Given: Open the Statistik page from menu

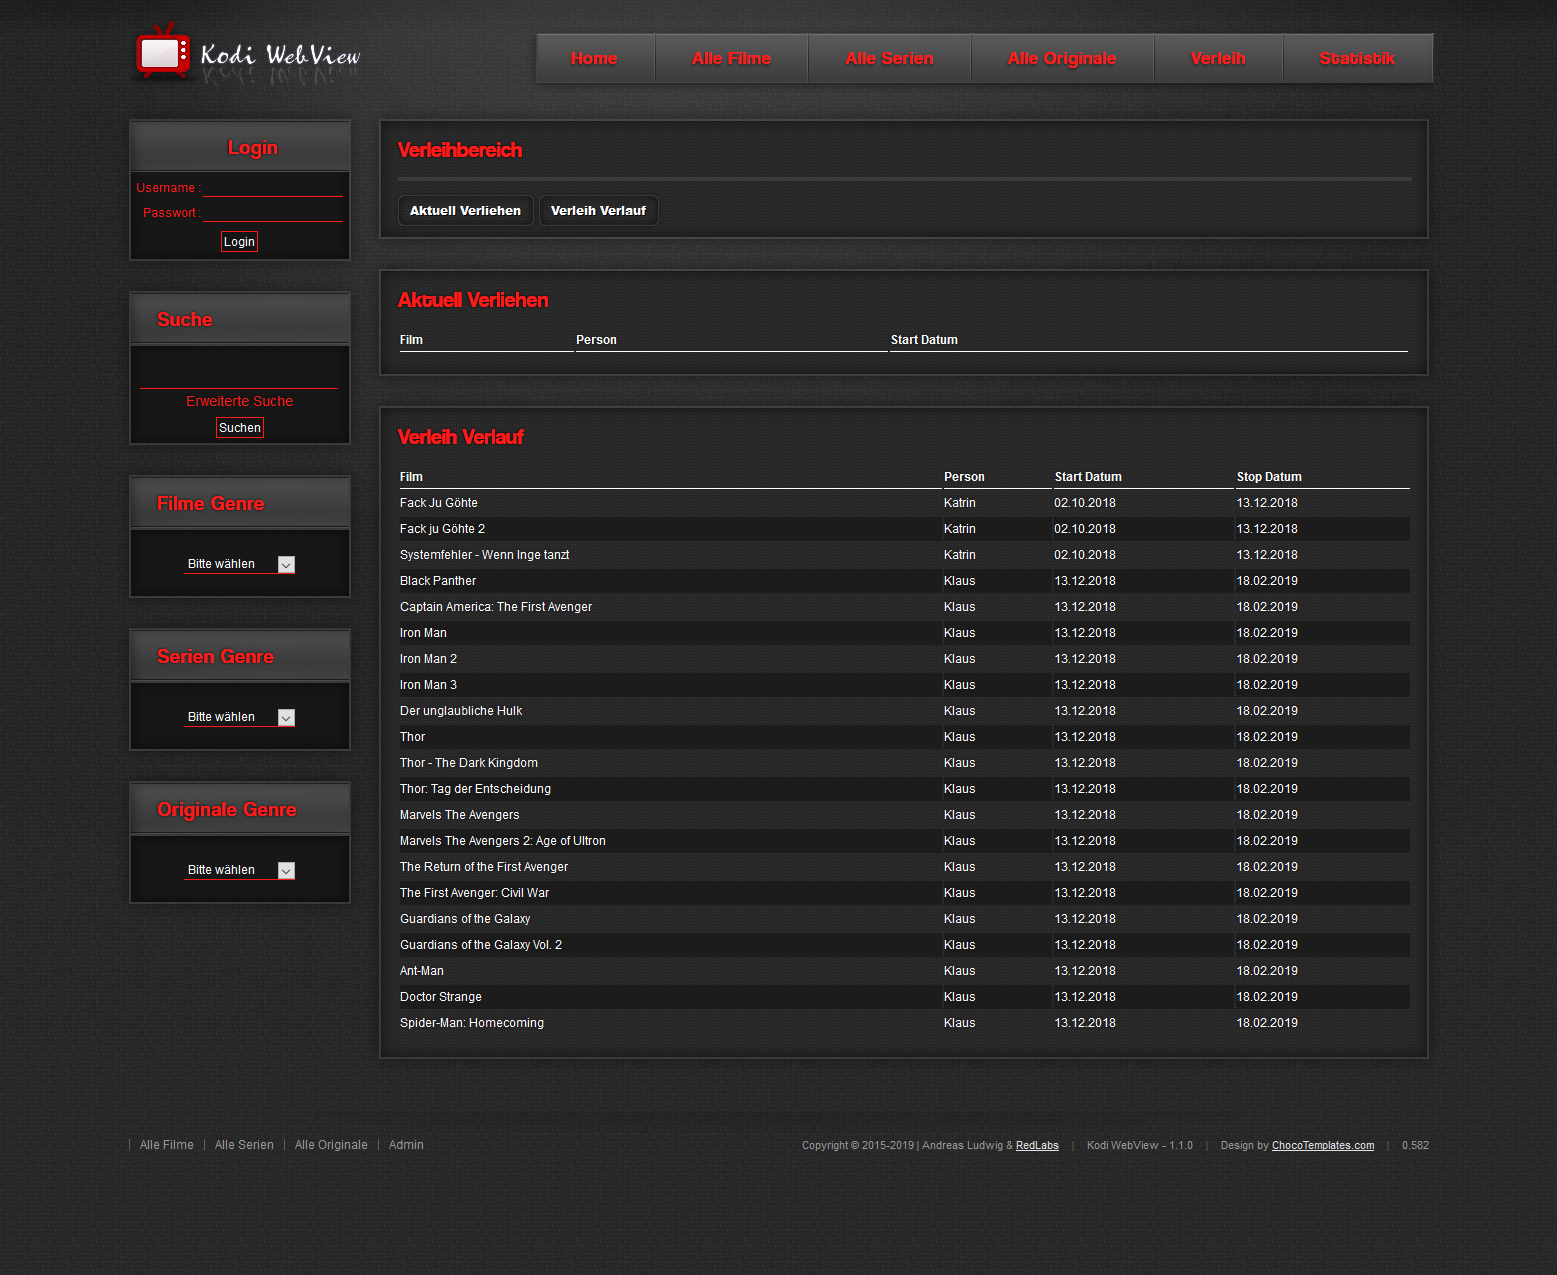Looking at the screenshot, I should coord(1356,58).
